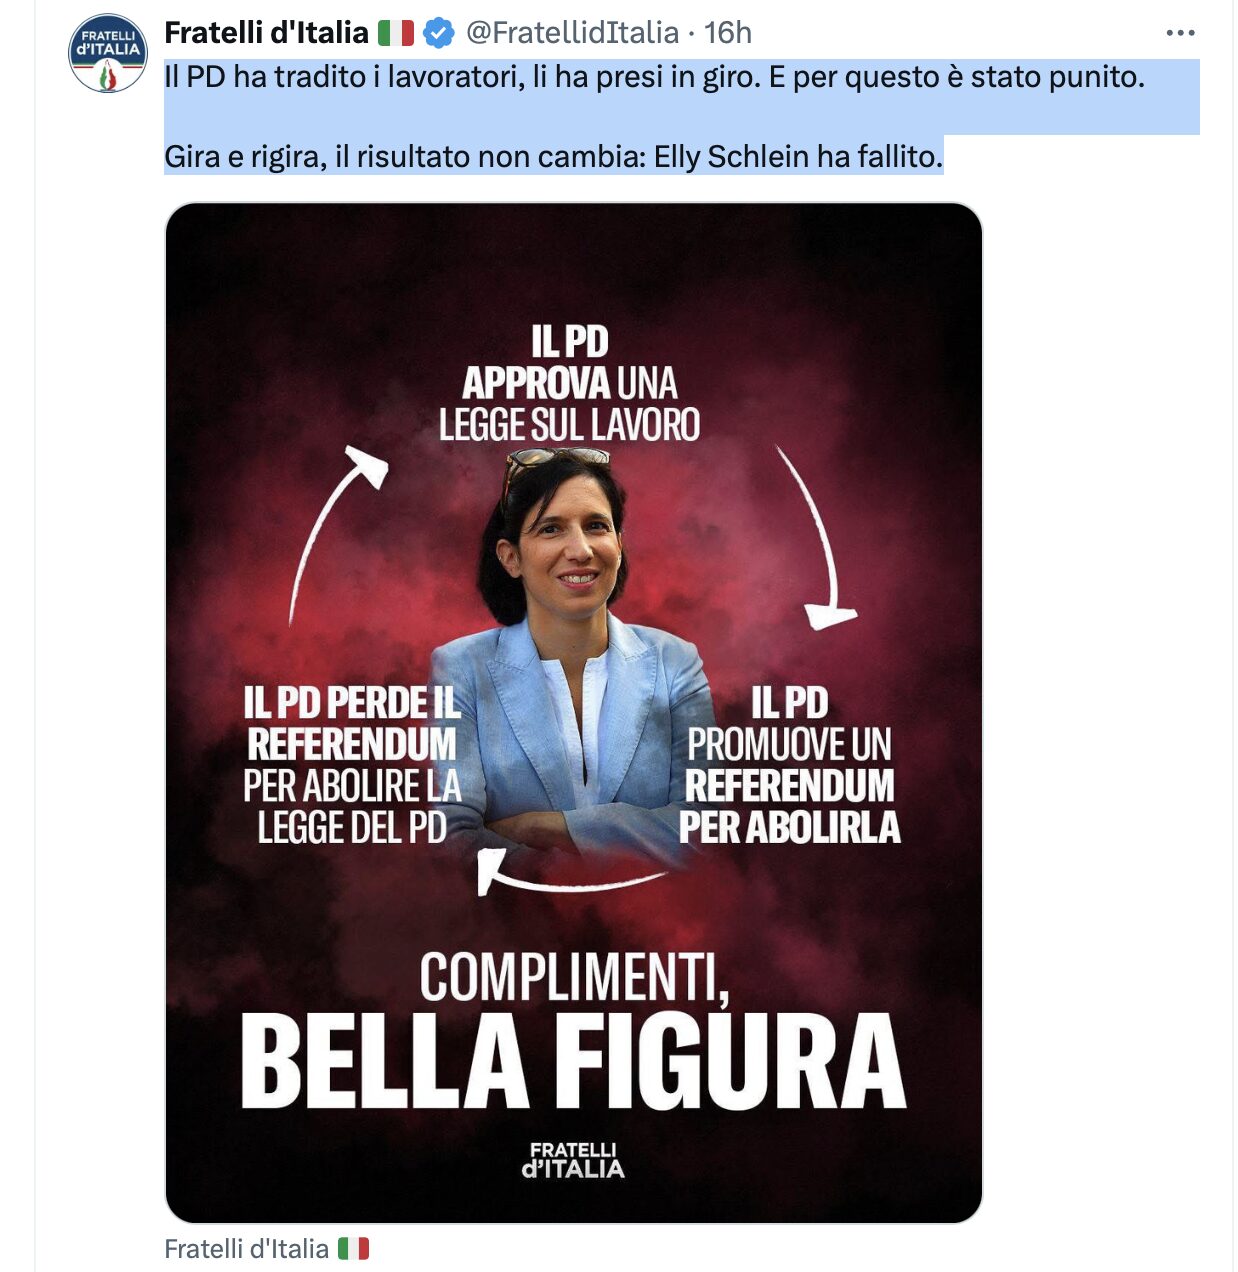Image resolution: width=1238 pixels, height=1272 pixels.
Task: Click the curved arrow at poster's upper right
Action: point(816,538)
